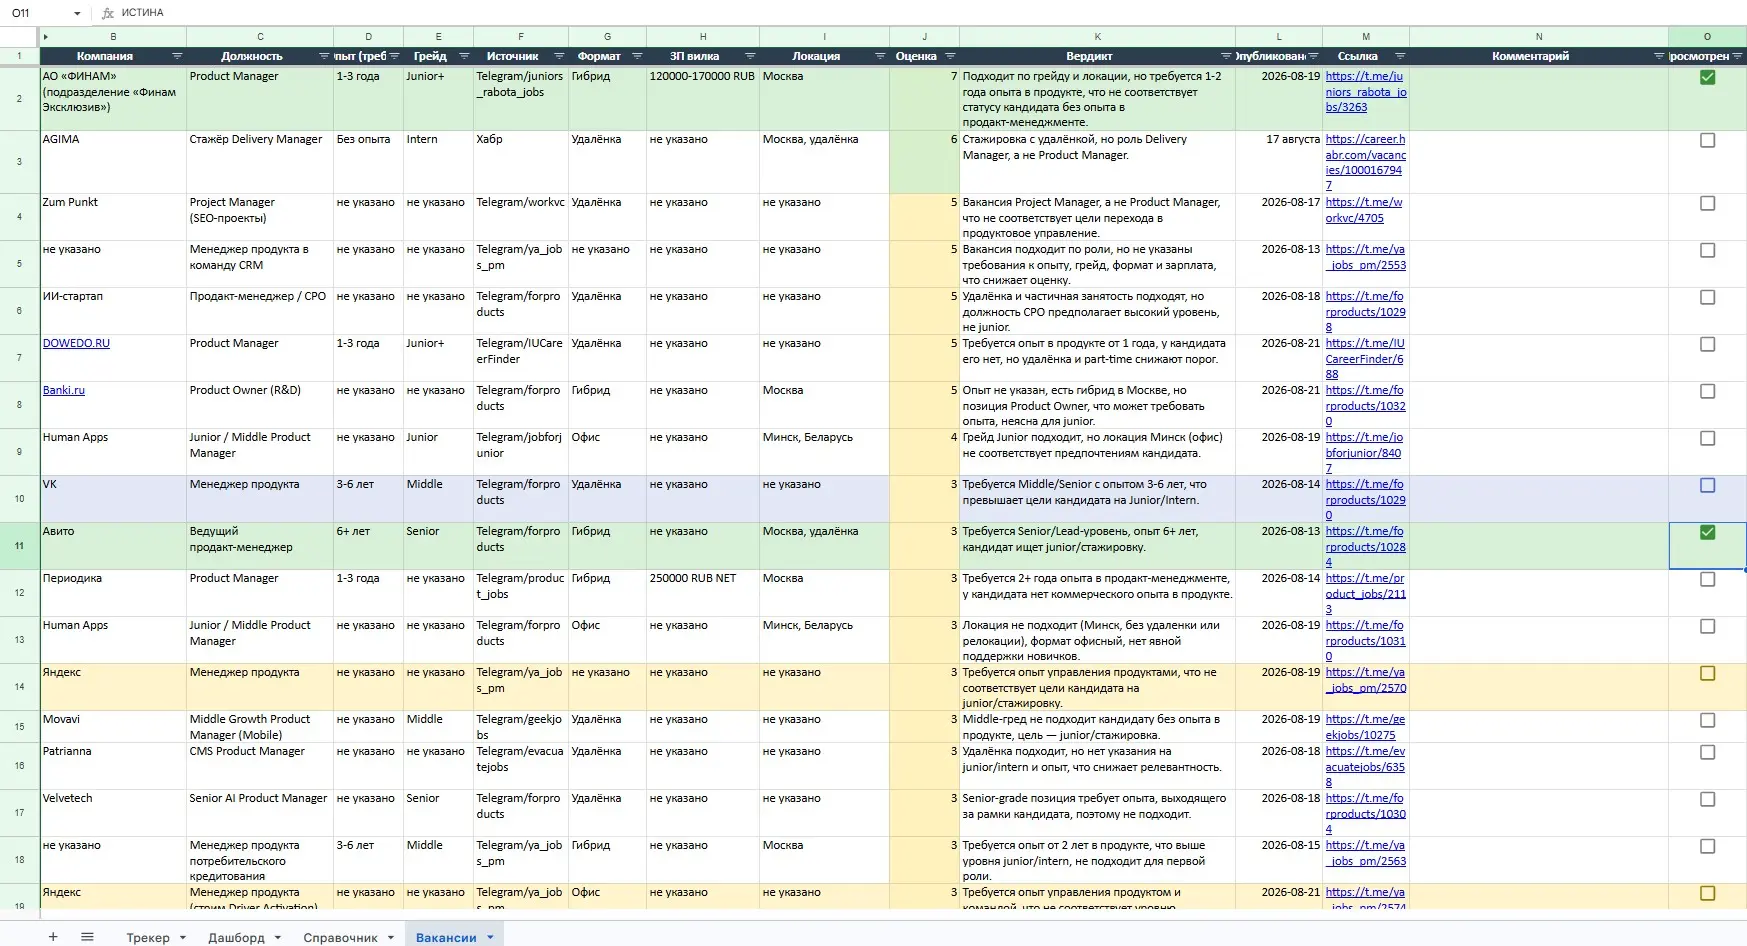Screen dimensions: 1747x946
Task: Open the Banki.ru company link
Action: pyautogui.click(x=64, y=390)
